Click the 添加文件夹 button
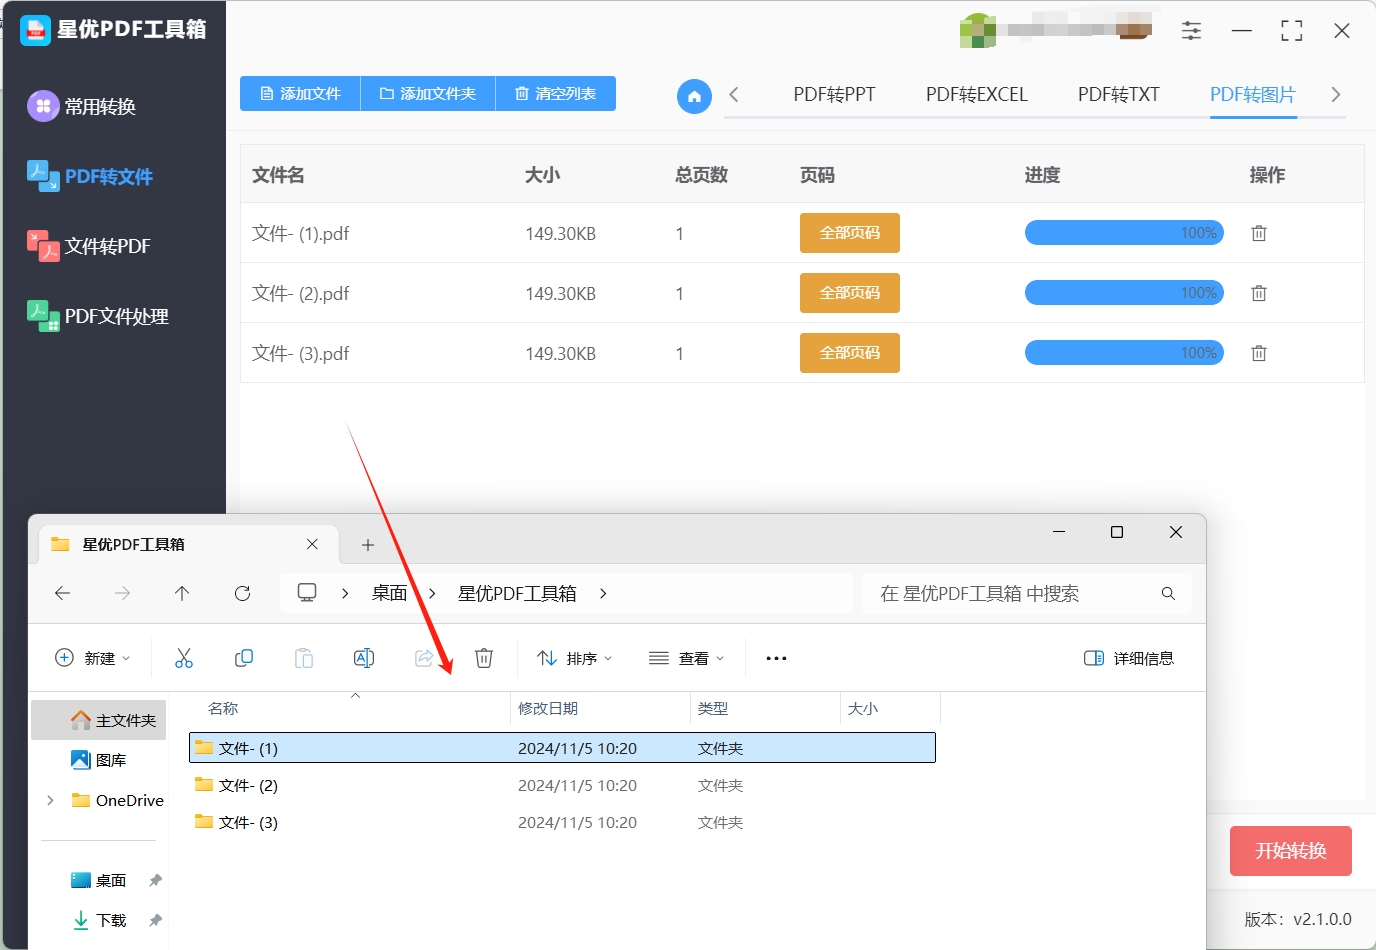Image resolution: width=1376 pixels, height=950 pixels. click(x=428, y=93)
